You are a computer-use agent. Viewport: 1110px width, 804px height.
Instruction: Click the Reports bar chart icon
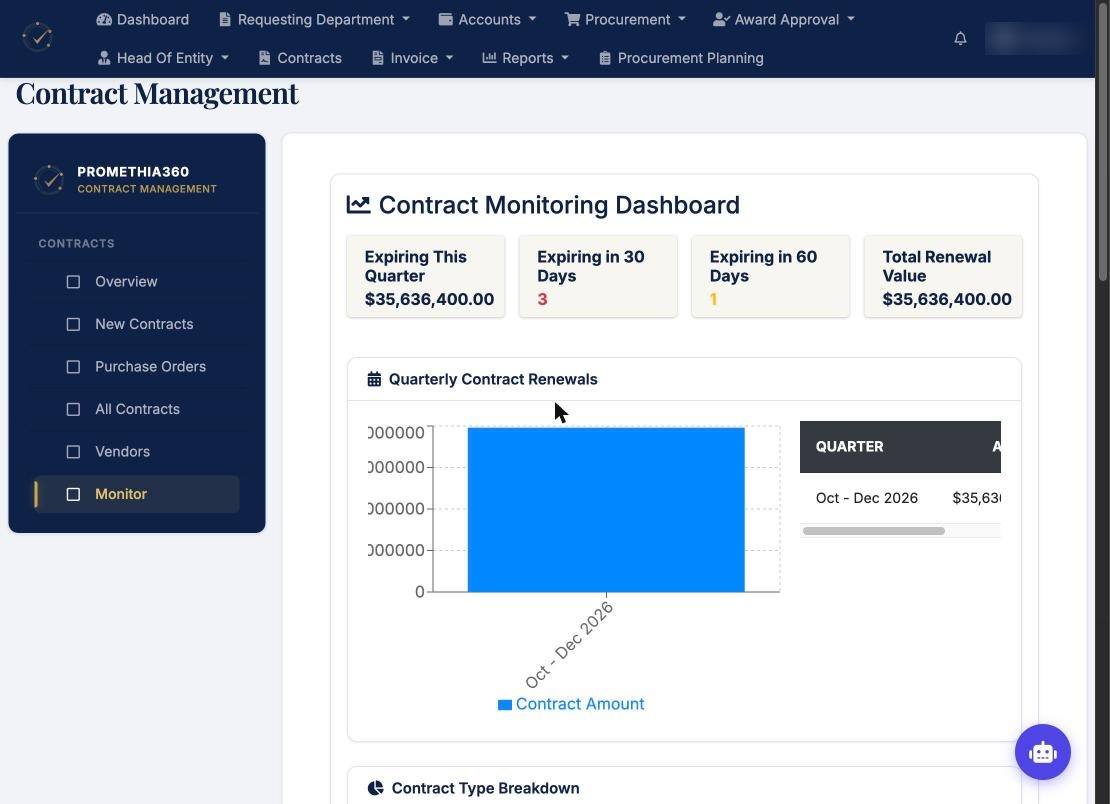pyautogui.click(x=489, y=57)
